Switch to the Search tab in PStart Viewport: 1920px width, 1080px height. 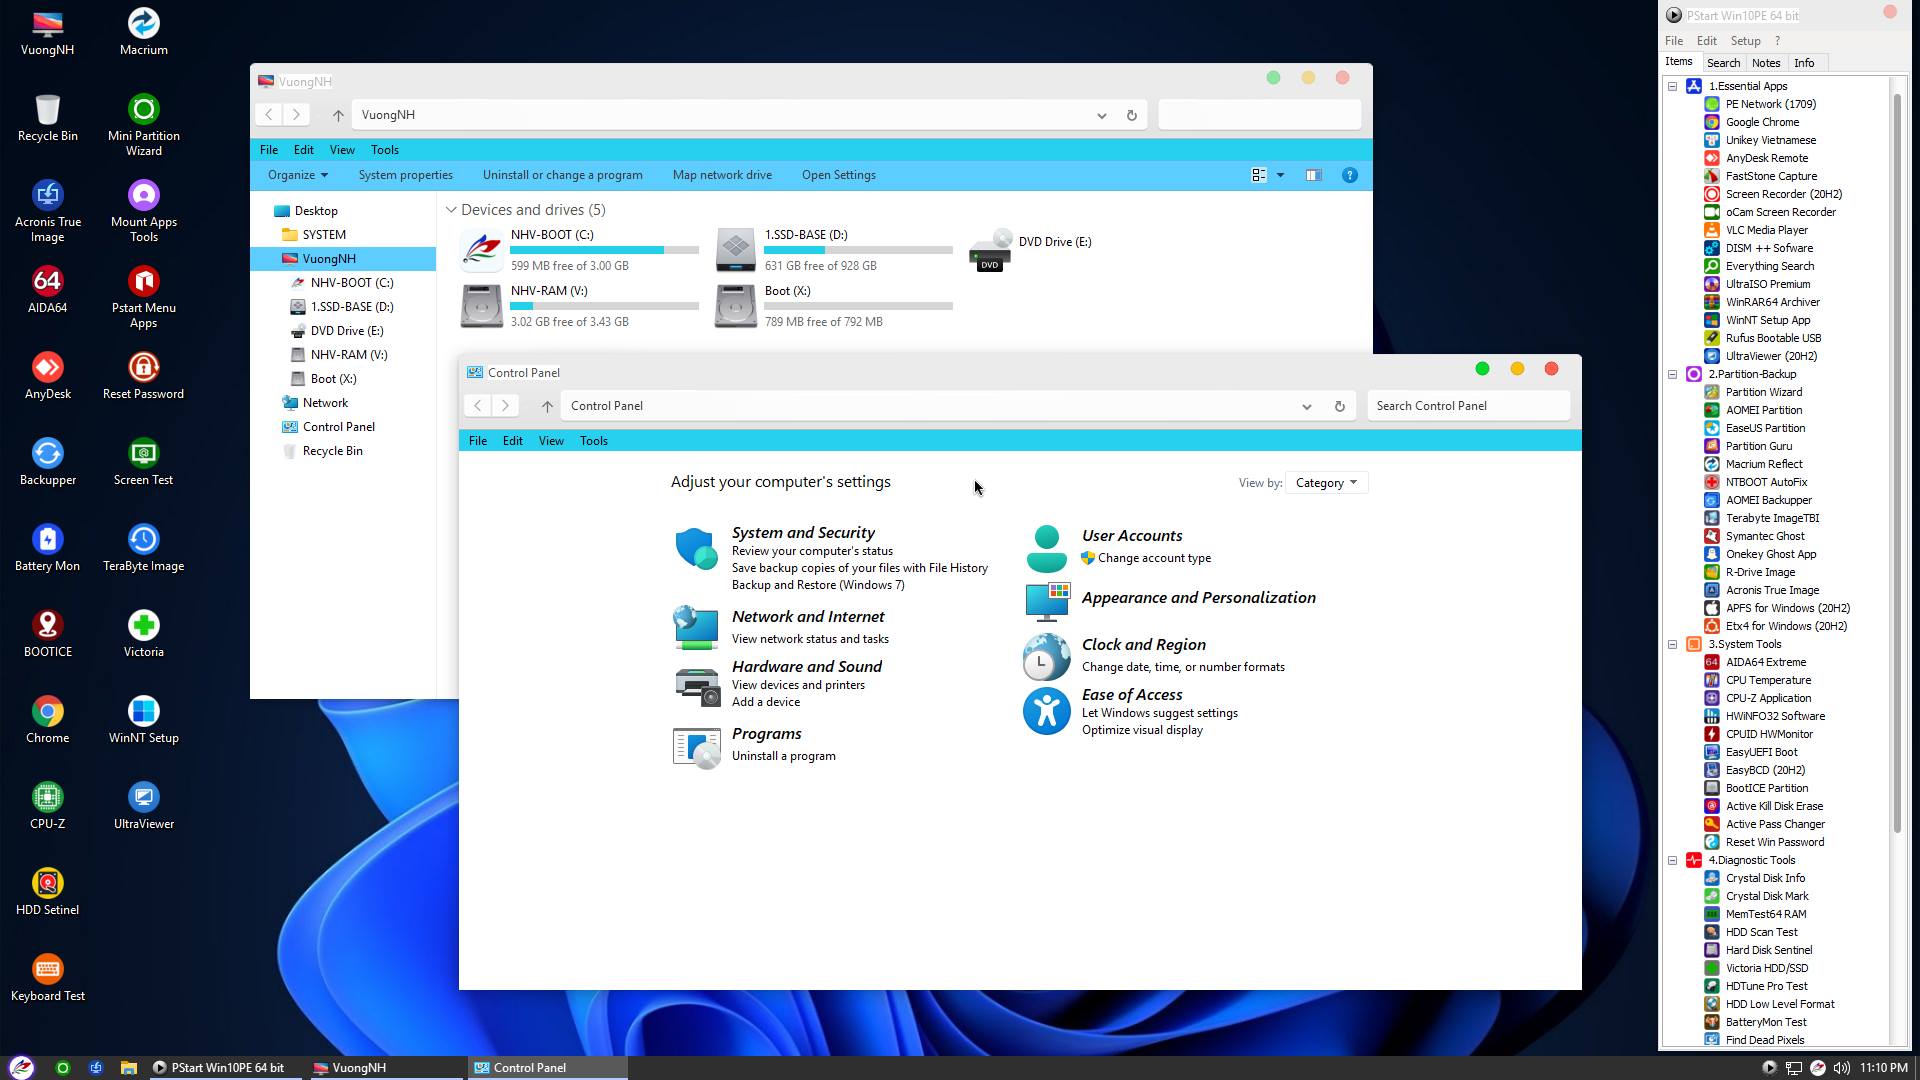(x=1723, y=63)
